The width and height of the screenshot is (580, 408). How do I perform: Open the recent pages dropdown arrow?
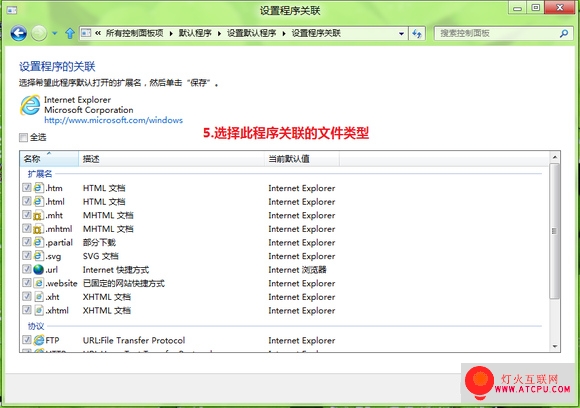55,34
